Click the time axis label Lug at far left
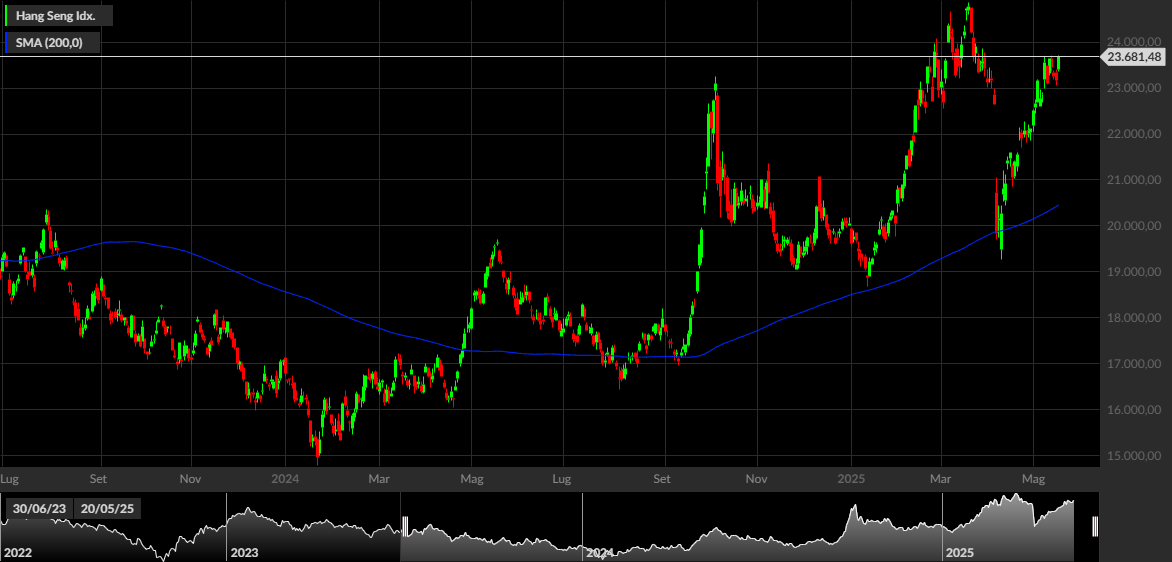Screen dimensions: 1172x562 (x=10, y=478)
